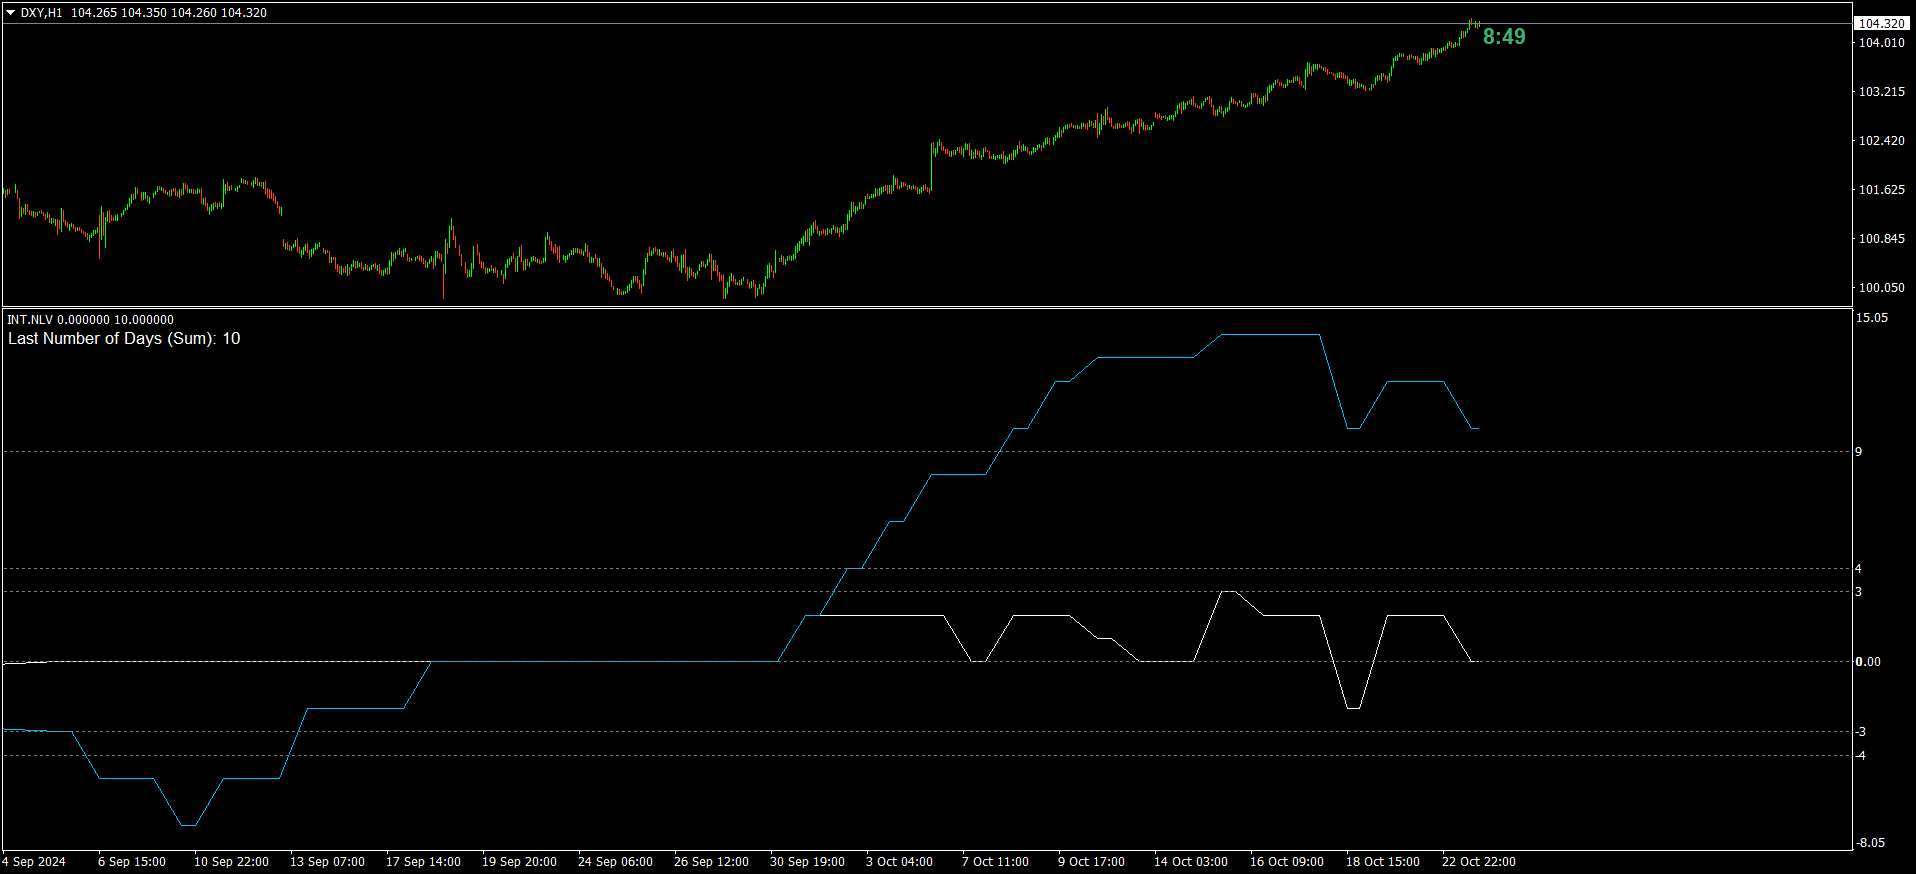Select the 8:49 candle countdown timer
Viewport: 1916px width, 874px height.
click(x=1504, y=37)
